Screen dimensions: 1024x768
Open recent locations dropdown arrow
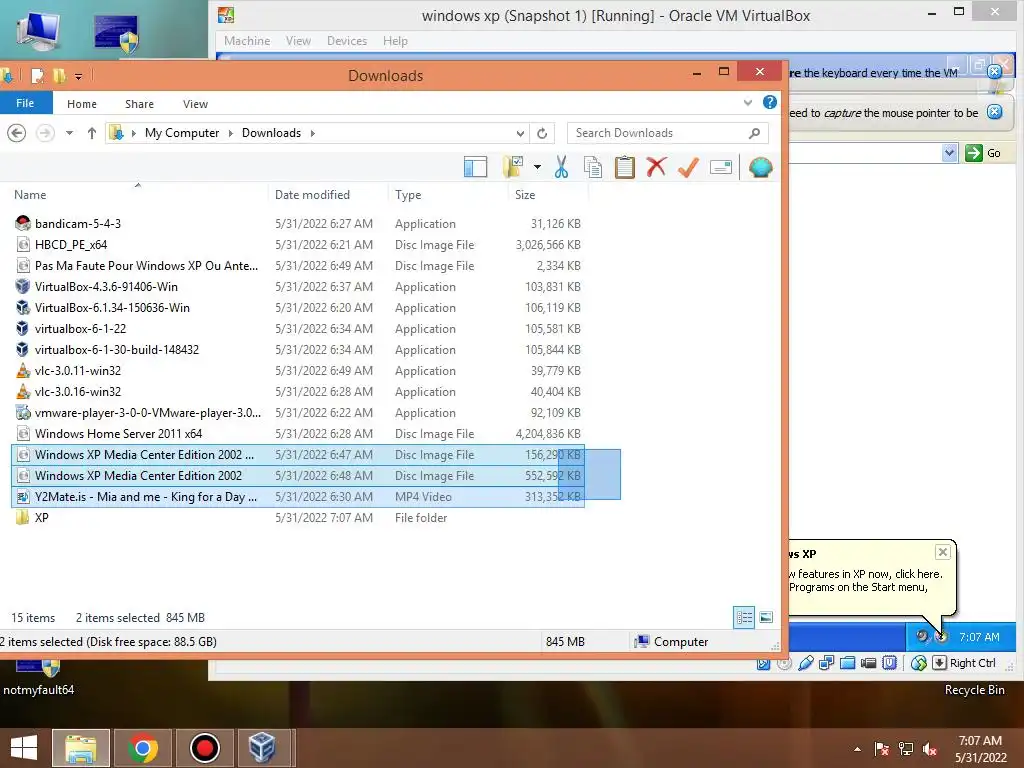coord(69,133)
